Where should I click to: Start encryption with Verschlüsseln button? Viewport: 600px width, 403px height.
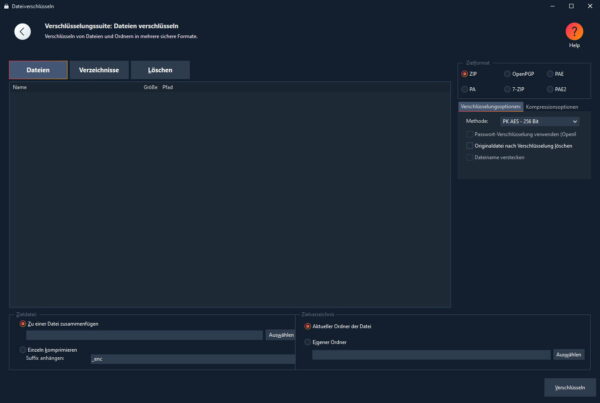tap(570, 387)
